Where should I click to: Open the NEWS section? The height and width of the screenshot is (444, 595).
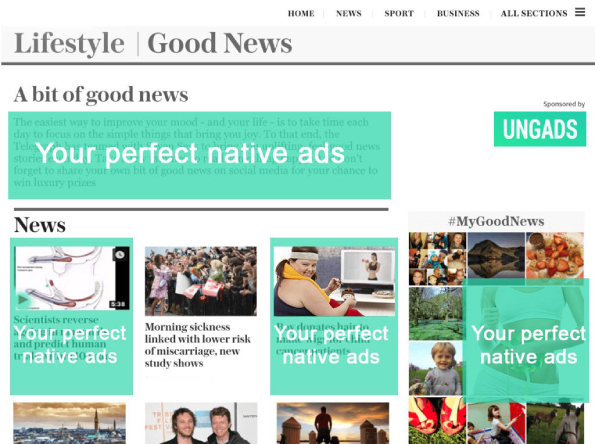click(348, 13)
